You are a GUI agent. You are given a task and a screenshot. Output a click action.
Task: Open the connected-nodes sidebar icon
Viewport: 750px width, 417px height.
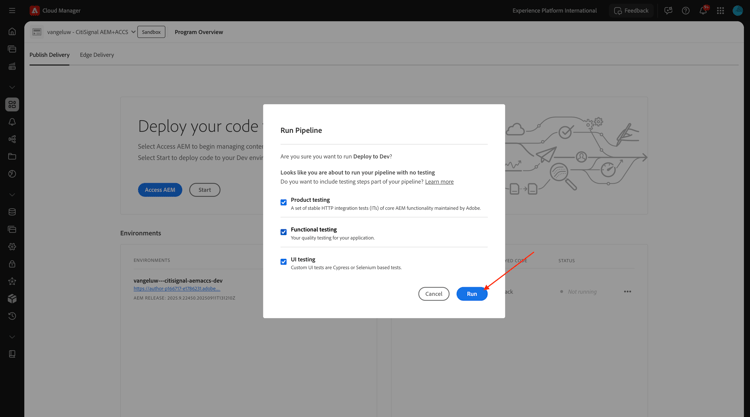(12, 139)
